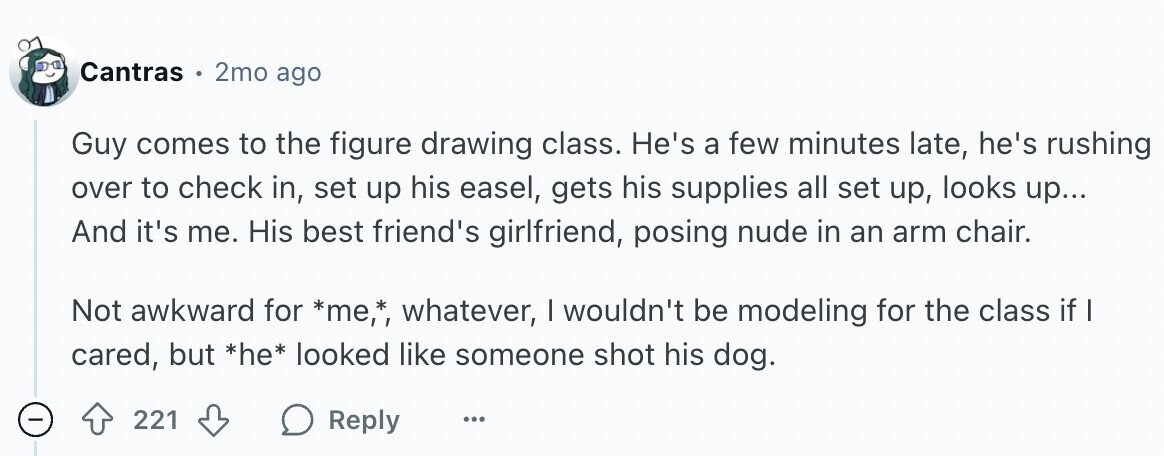Open Cantras user avatar image
Viewport: 1164px width, 456px height.
[43, 70]
